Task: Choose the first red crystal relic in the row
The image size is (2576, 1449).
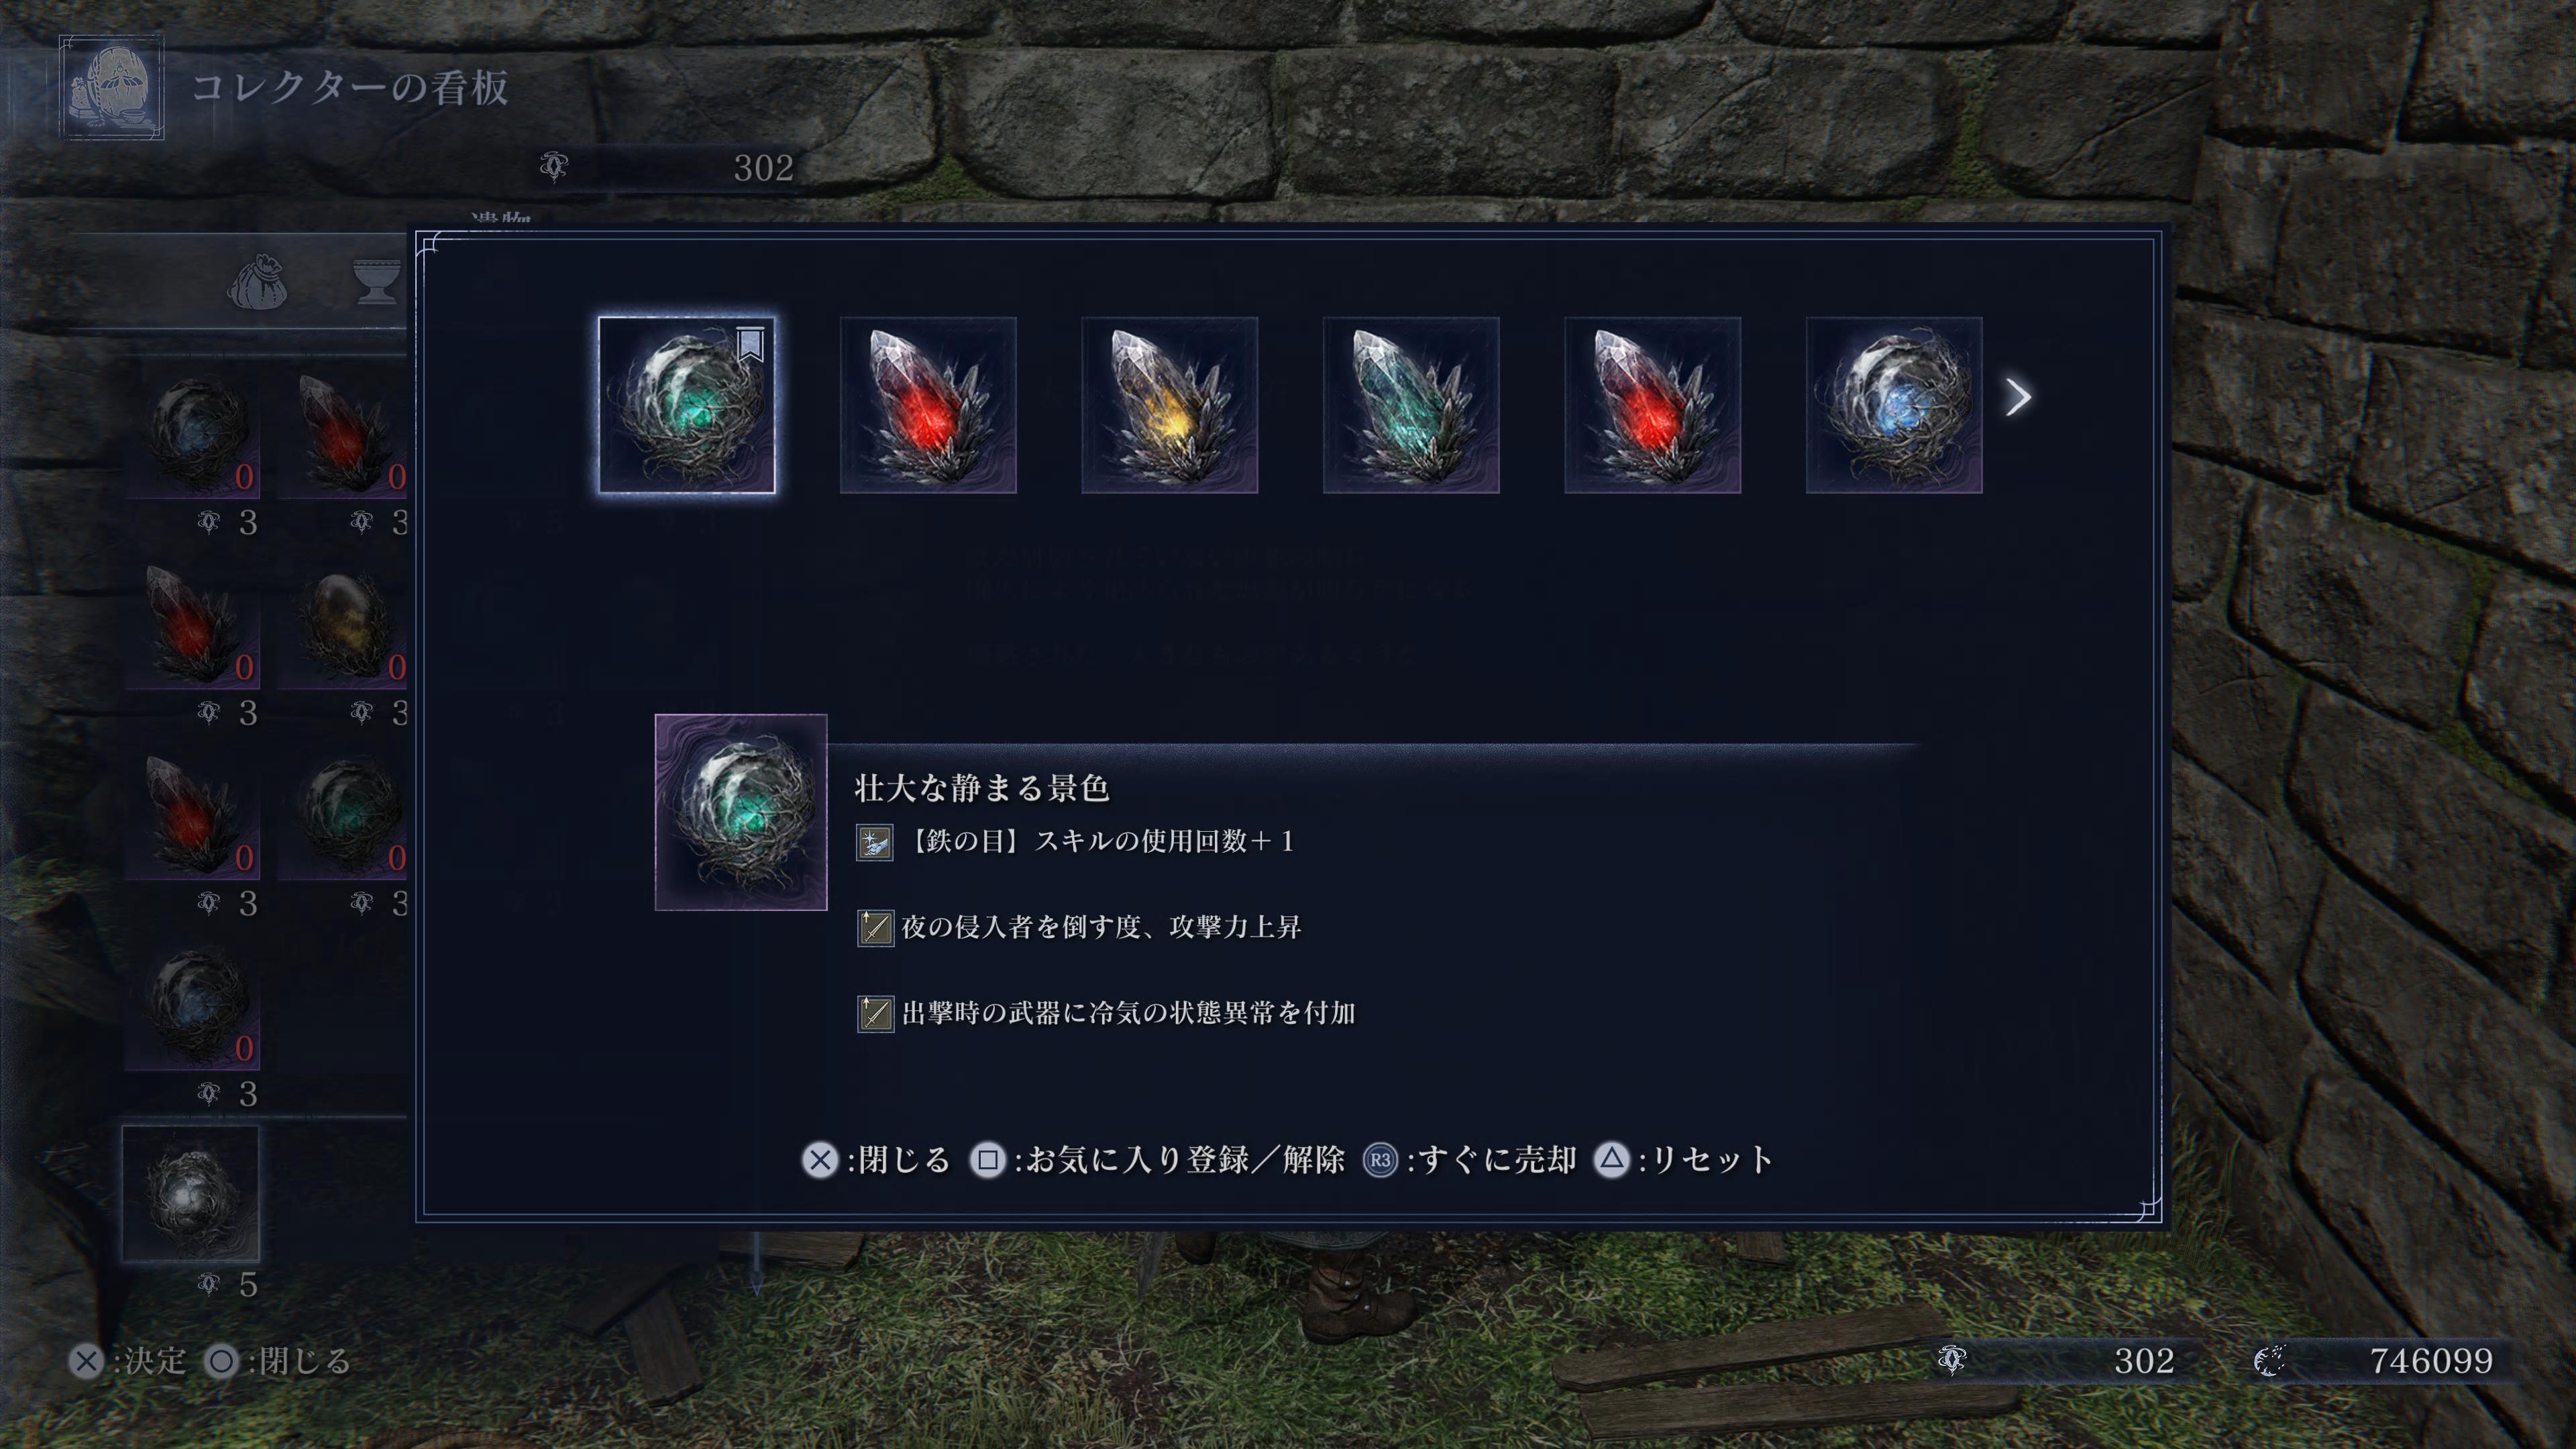Action: pyautogui.click(x=928, y=405)
